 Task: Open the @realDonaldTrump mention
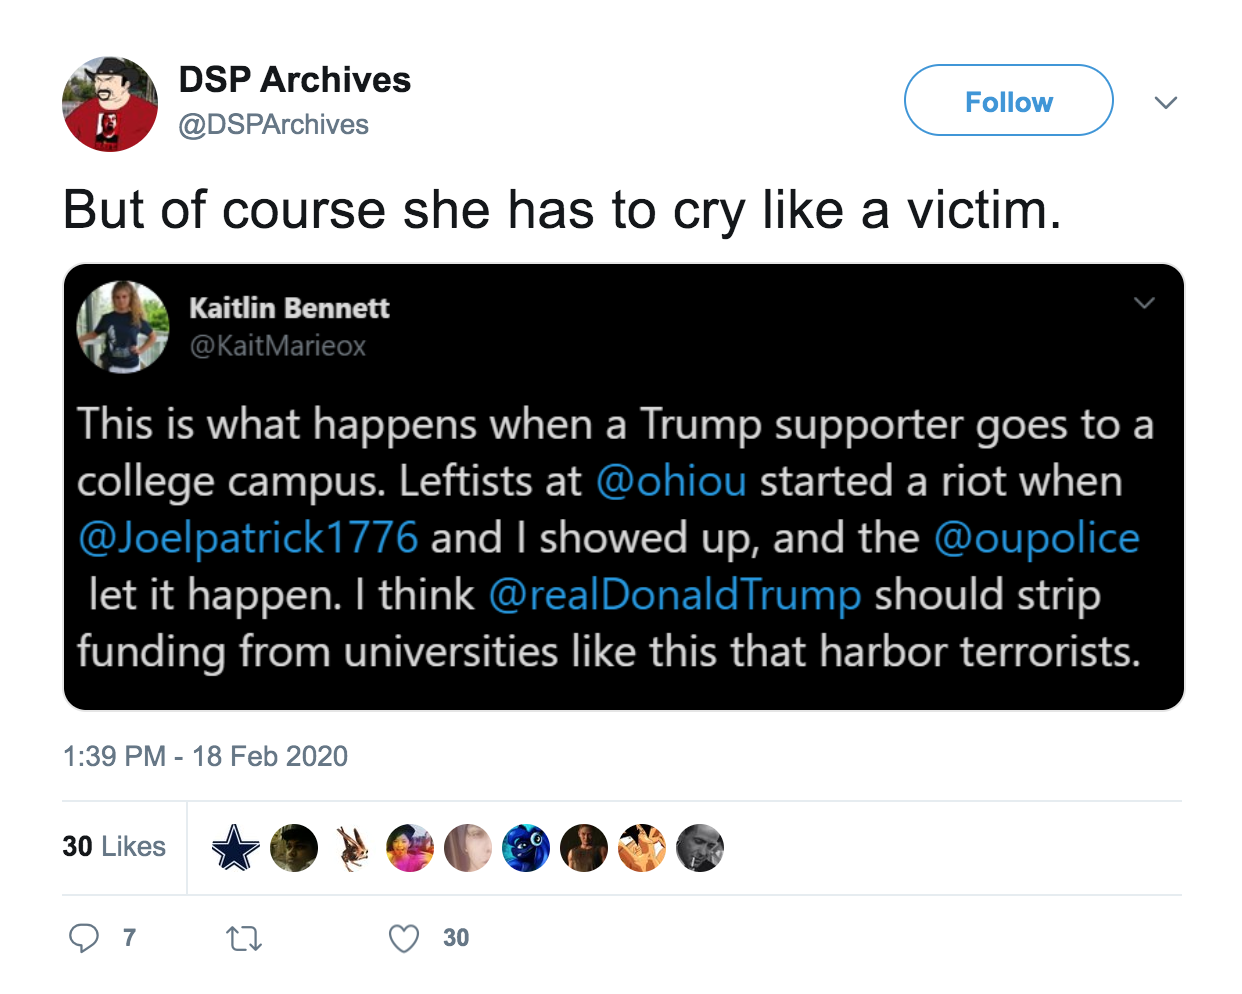point(675,595)
